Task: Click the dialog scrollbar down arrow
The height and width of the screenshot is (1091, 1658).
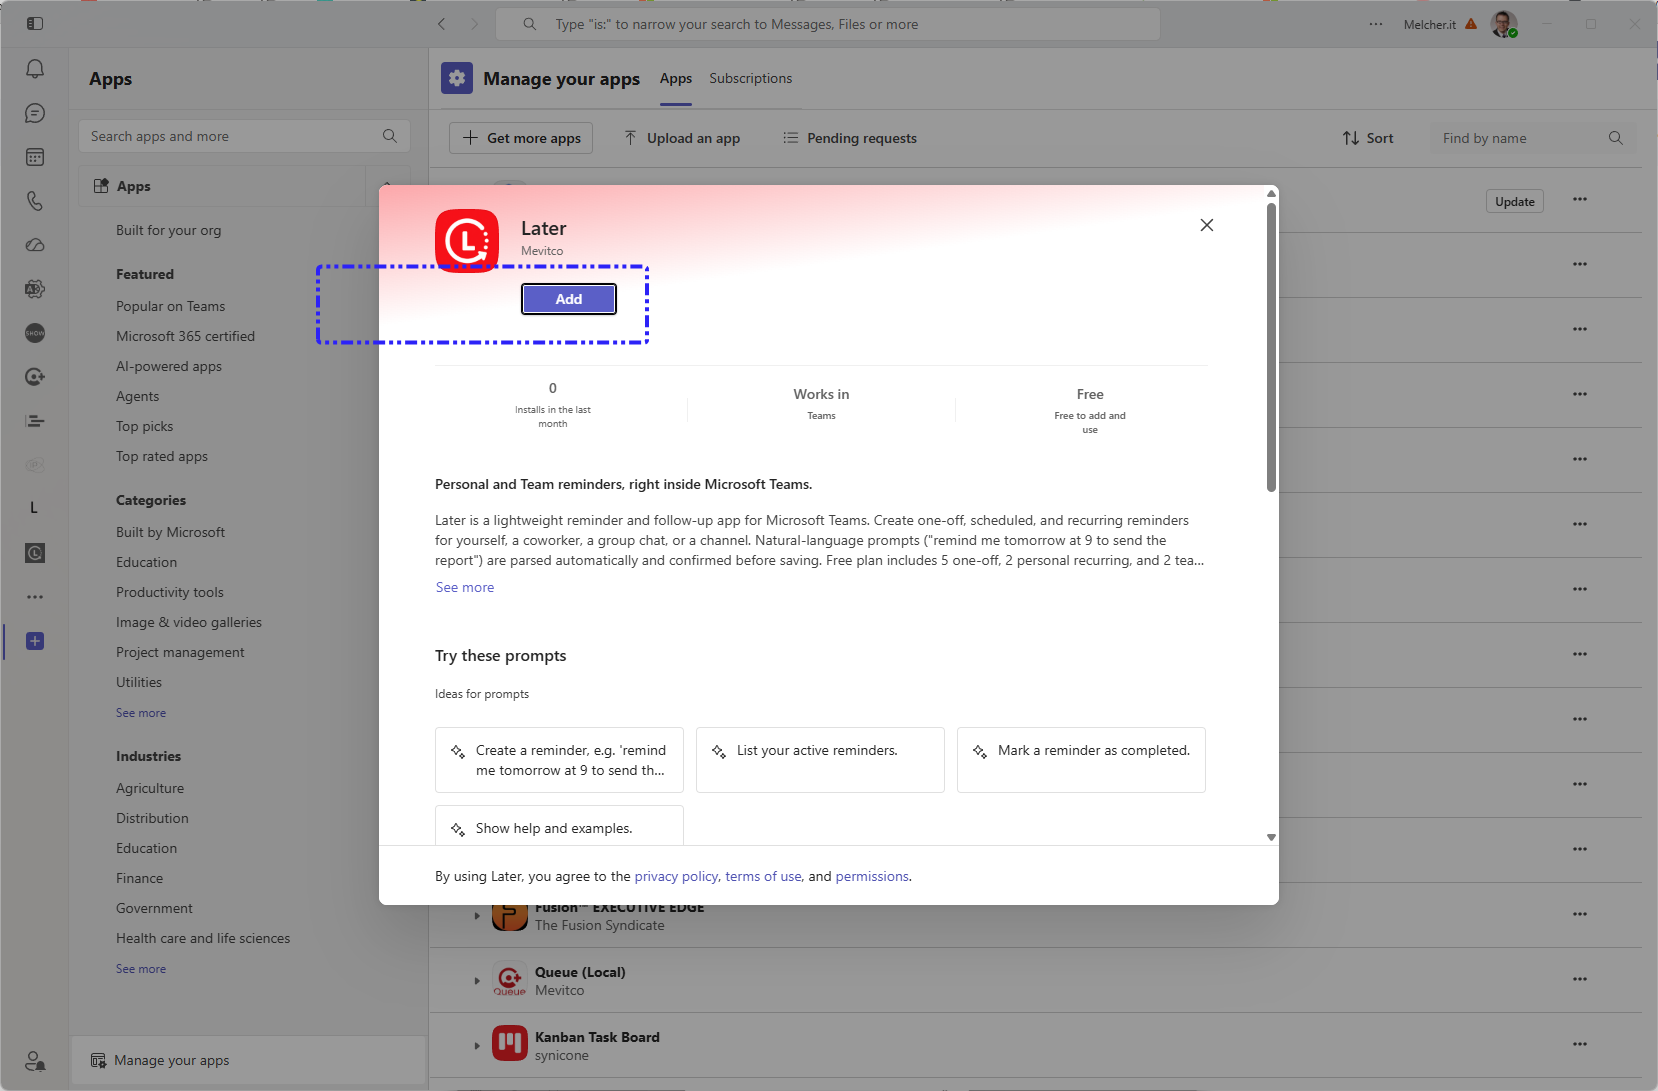Action: click(x=1271, y=837)
